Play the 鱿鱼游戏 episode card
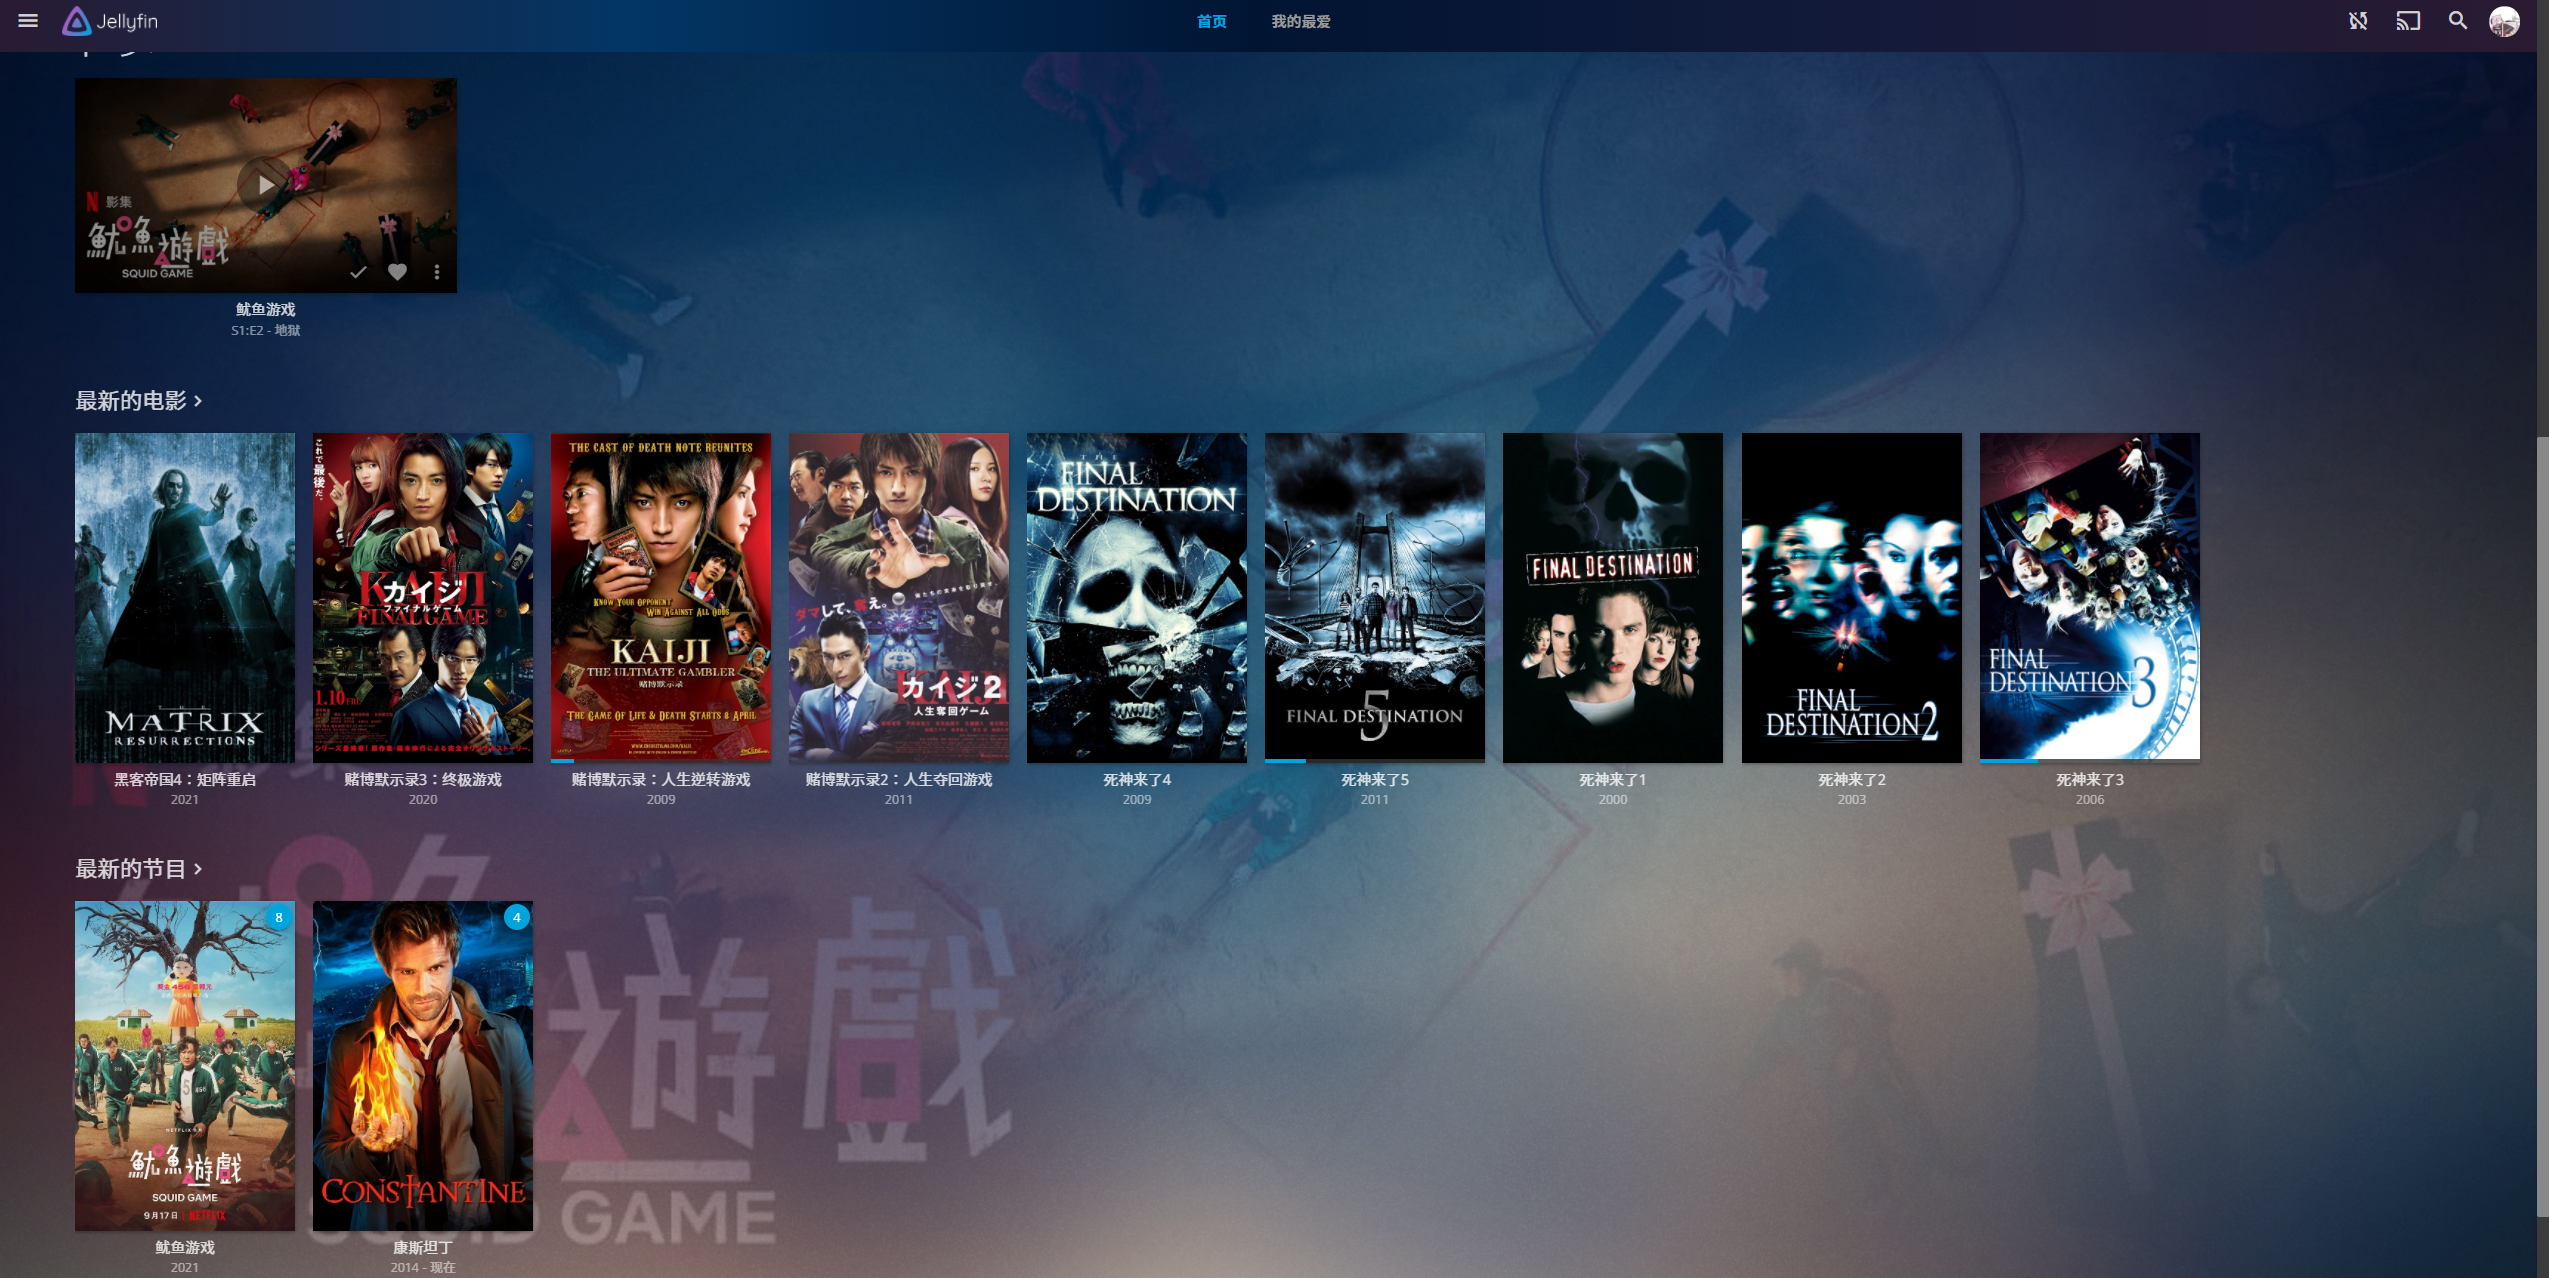Screen dimensions: 2549x1278 click(x=265, y=185)
